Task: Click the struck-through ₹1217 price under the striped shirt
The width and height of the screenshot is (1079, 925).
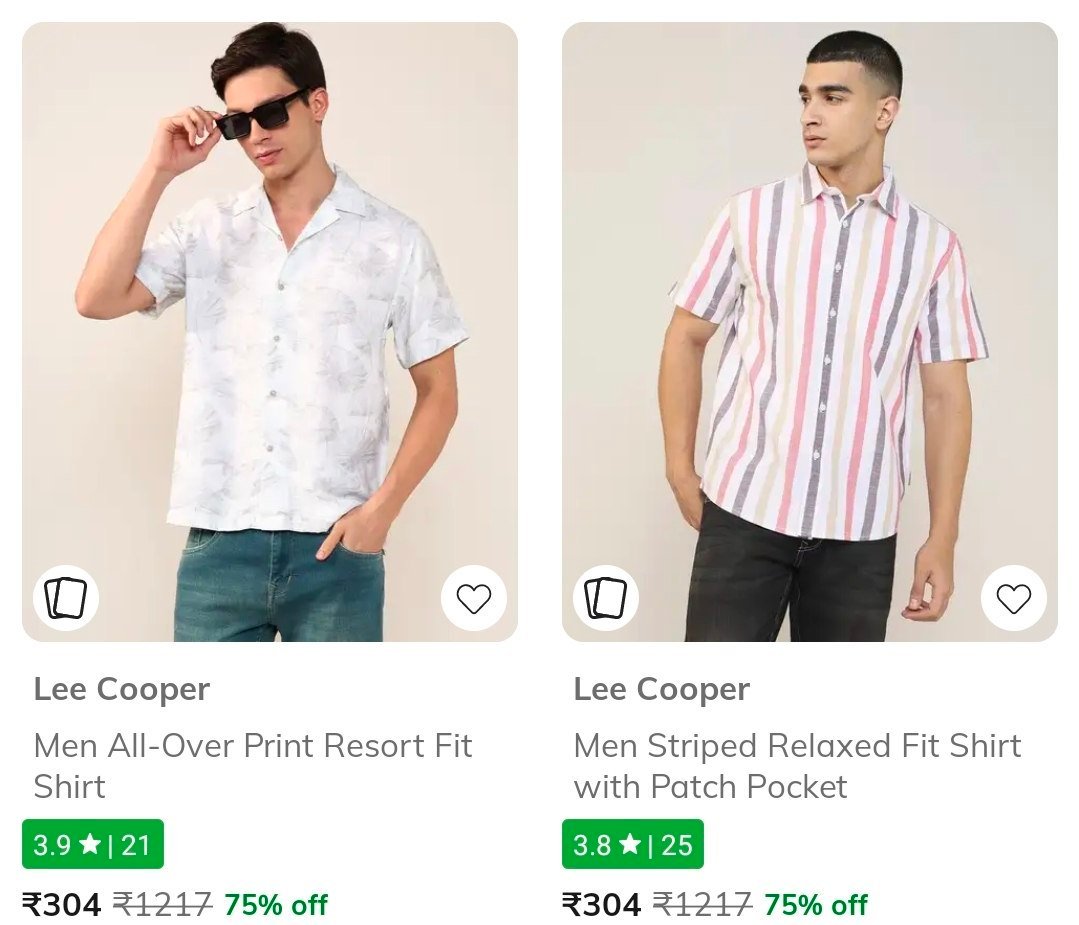Action: click(x=702, y=905)
